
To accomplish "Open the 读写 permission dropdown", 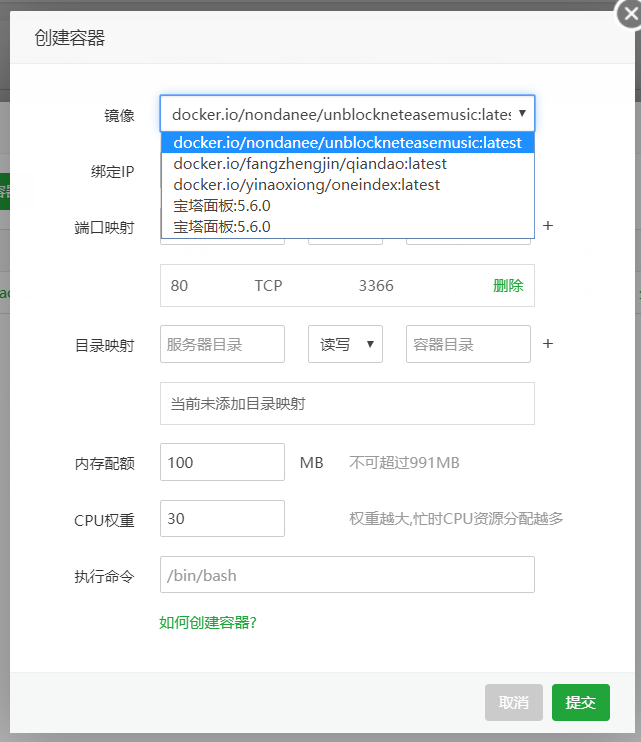I will click(345, 344).
